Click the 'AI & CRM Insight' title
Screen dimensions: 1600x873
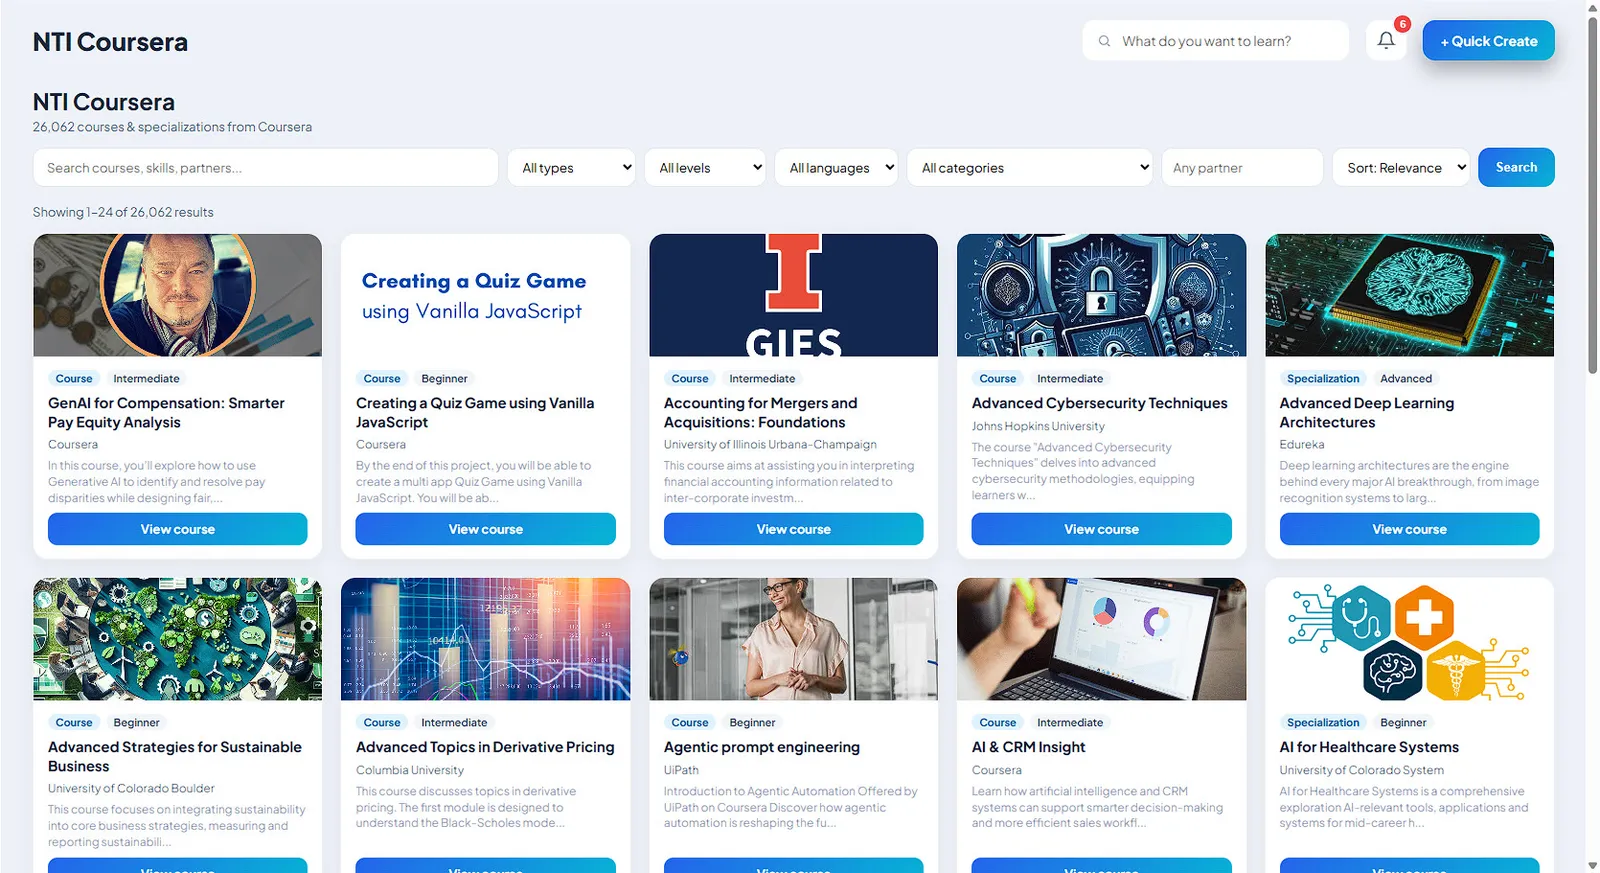point(1029,747)
